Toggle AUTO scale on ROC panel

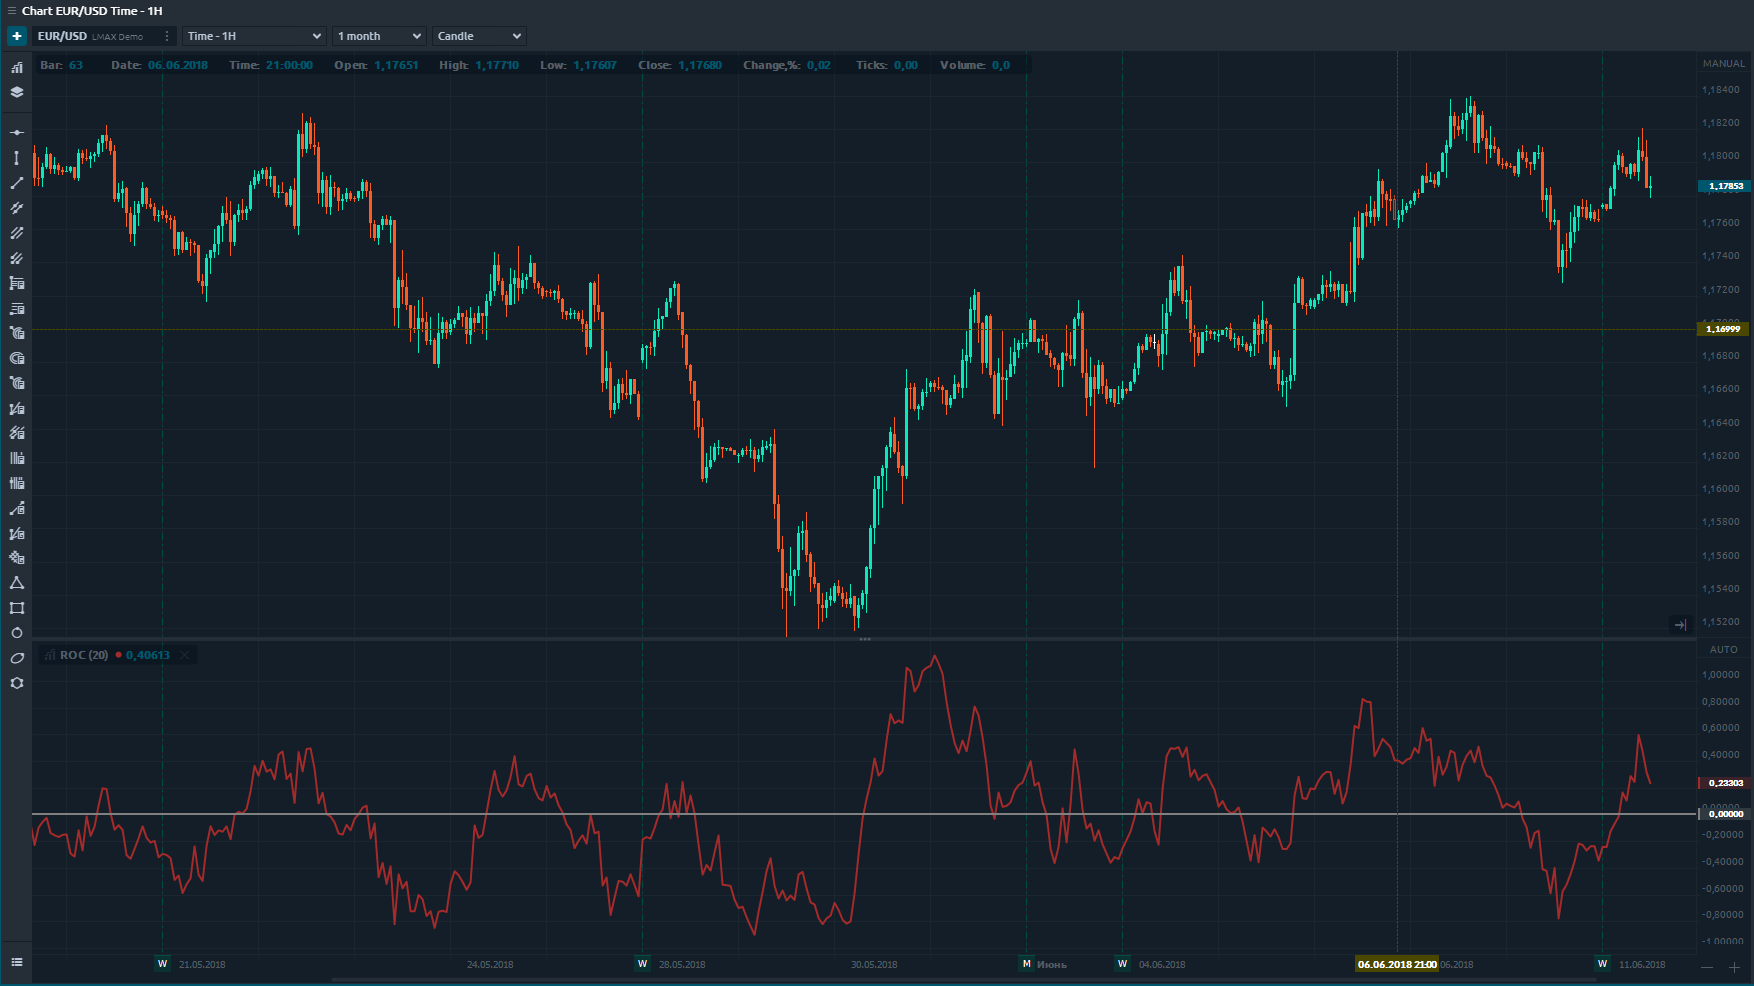(1723, 650)
